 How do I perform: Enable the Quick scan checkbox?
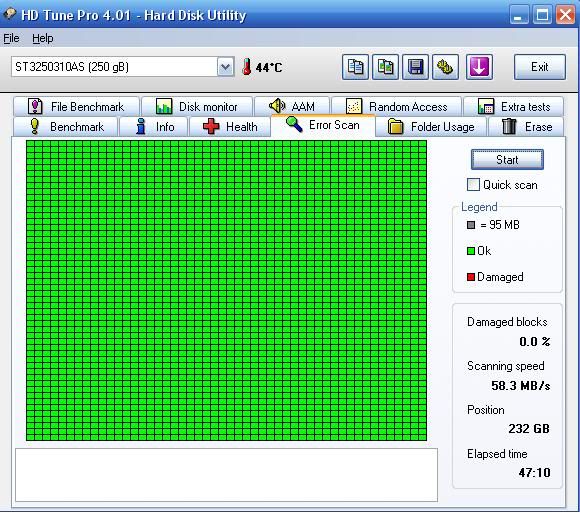click(473, 185)
